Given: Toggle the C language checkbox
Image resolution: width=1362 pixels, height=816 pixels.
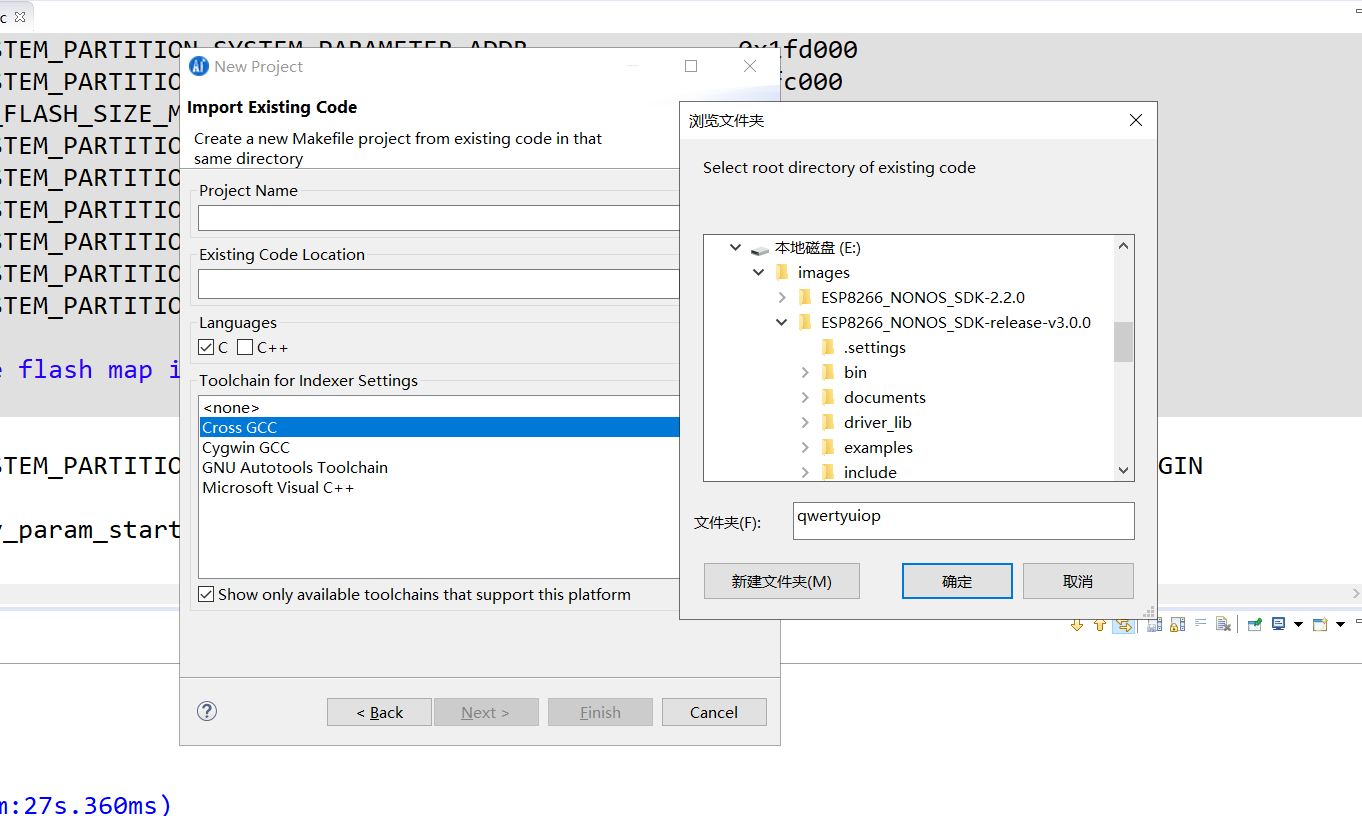Looking at the screenshot, I should point(206,347).
